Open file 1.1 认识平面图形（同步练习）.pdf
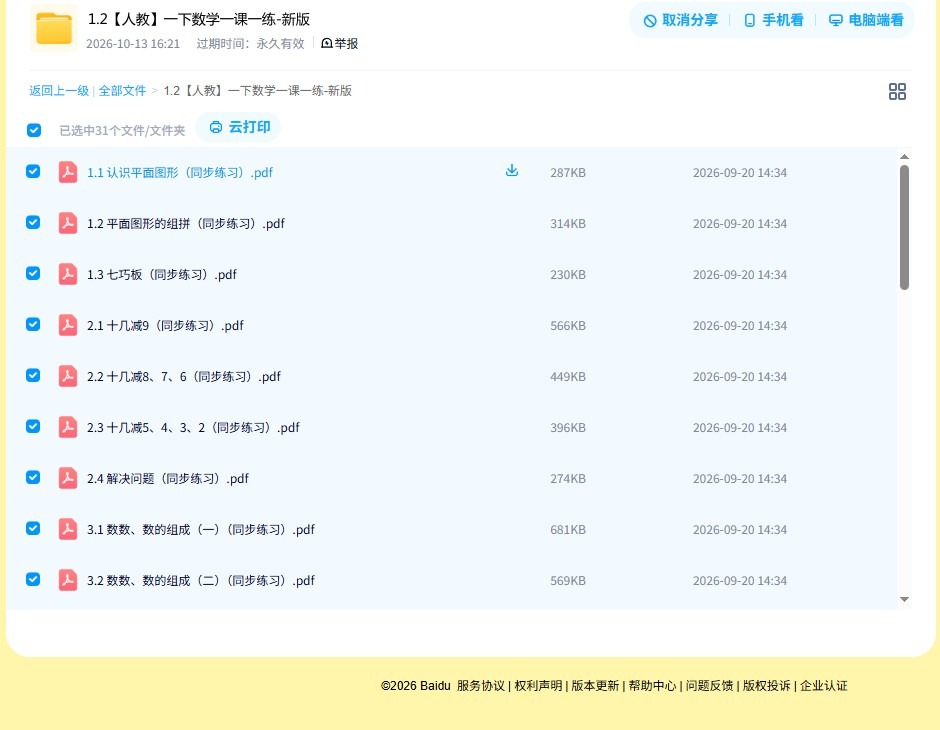Screen dimensions: 940x730 coord(180,173)
